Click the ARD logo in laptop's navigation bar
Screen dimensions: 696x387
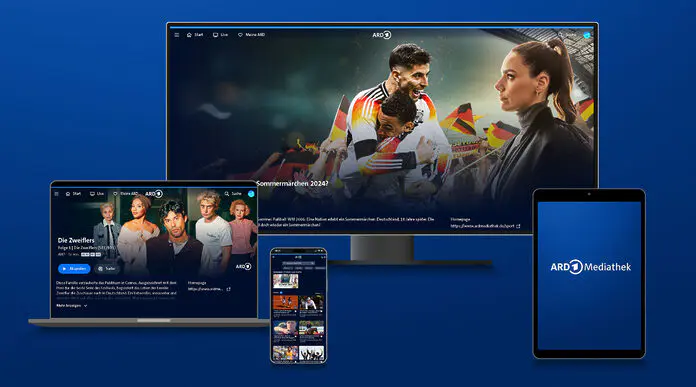(x=154, y=194)
